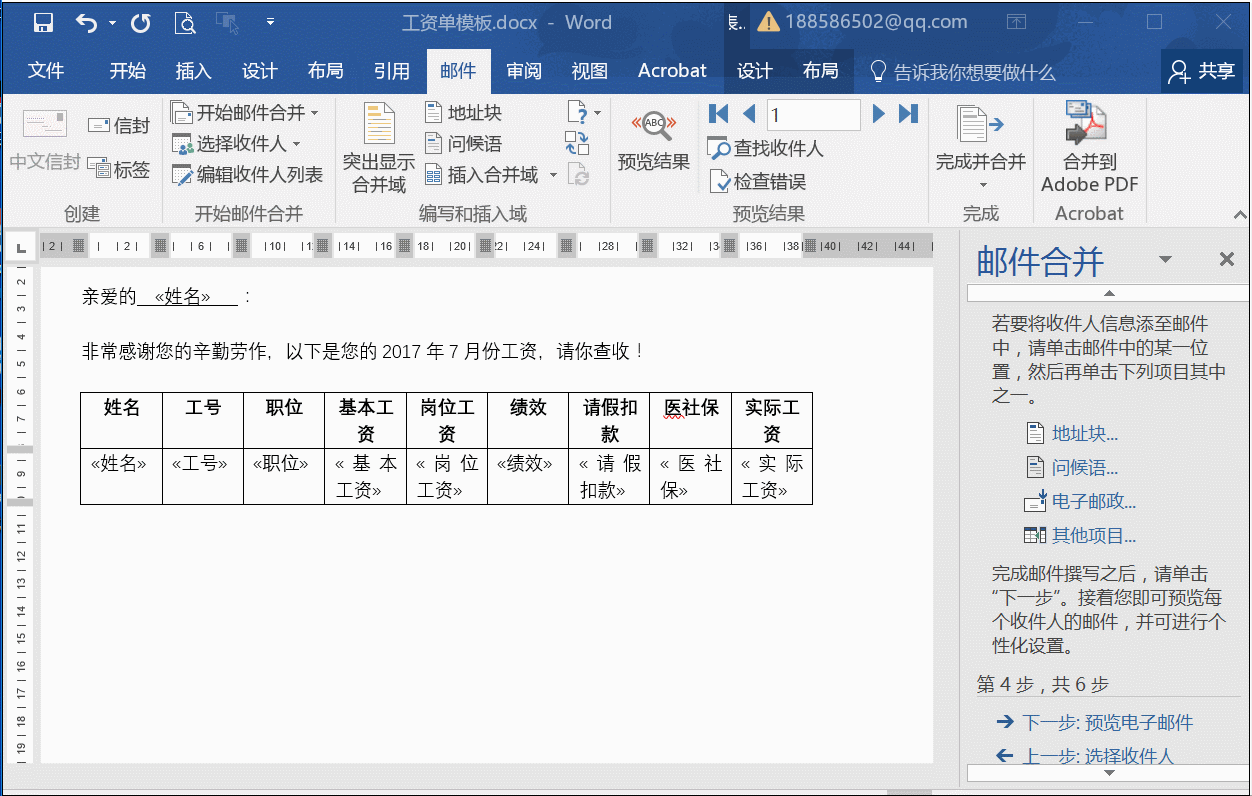Toggle 预览结果 preview results
The image size is (1252, 796).
click(653, 140)
